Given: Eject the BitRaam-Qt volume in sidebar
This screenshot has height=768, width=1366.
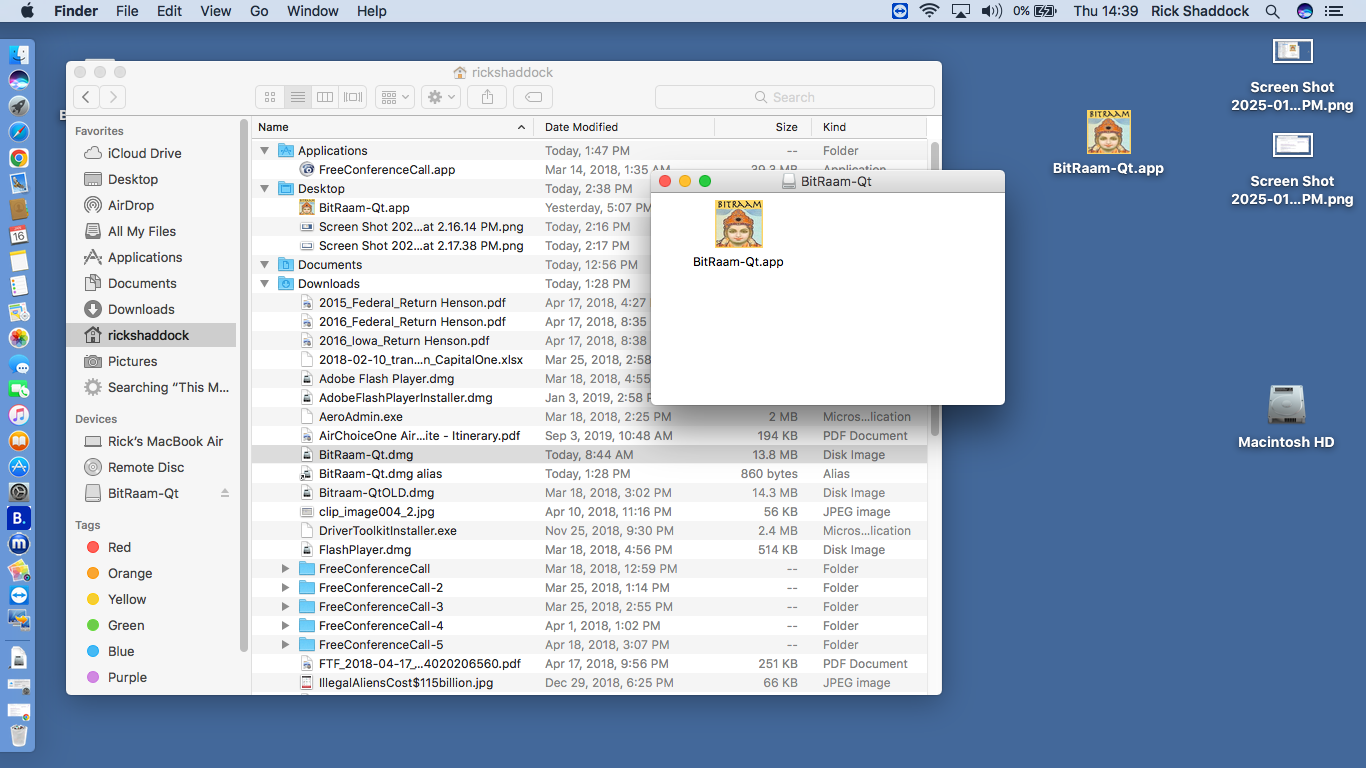Looking at the screenshot, I should tap(225, 493).
